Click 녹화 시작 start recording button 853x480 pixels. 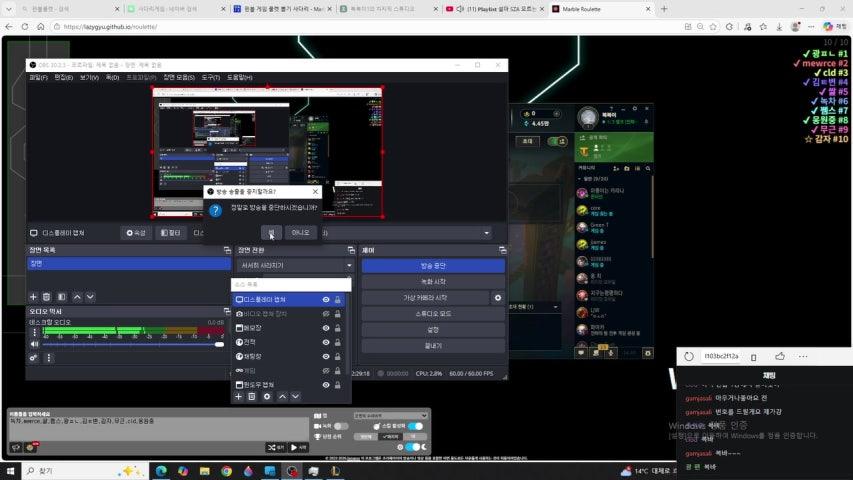[433, 281]
